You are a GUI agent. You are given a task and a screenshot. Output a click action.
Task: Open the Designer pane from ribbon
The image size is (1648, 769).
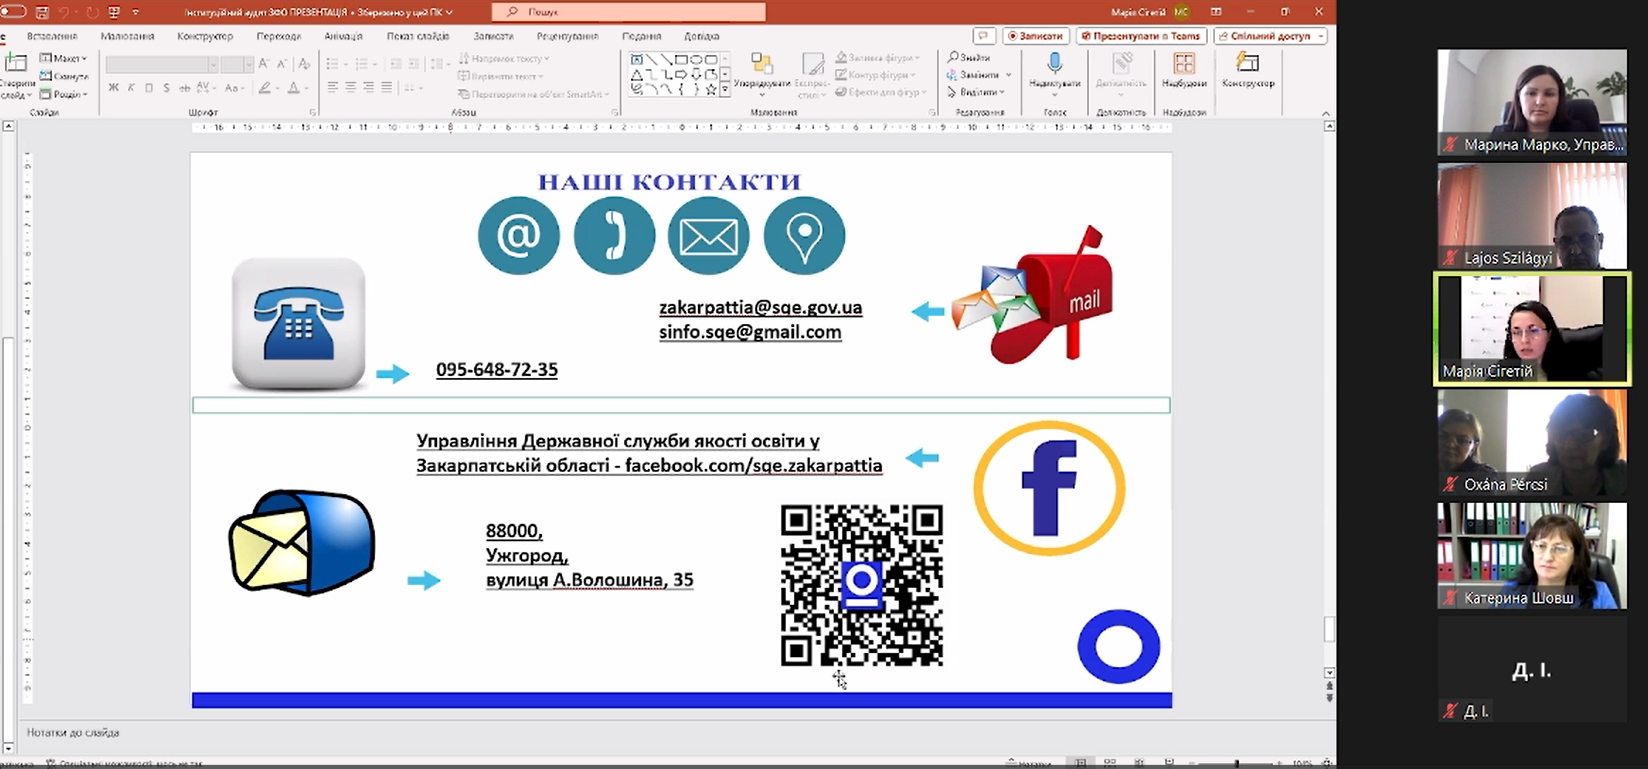pos(1247,70)
